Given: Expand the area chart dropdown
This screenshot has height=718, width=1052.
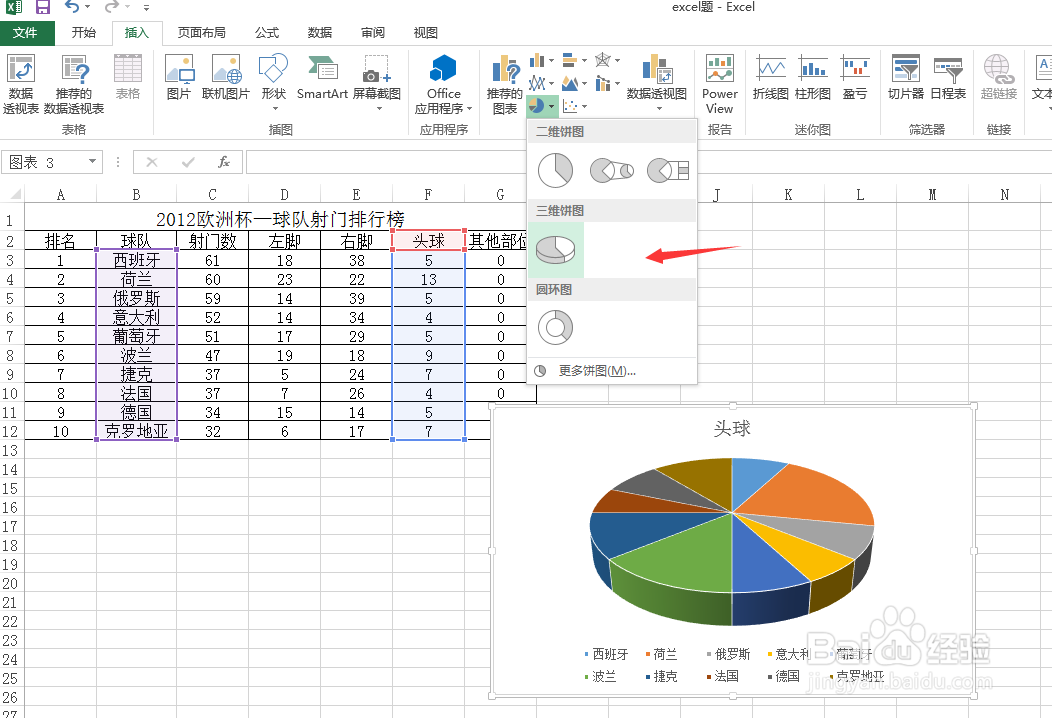Looking at the screenshot, I should coord(584,84).
